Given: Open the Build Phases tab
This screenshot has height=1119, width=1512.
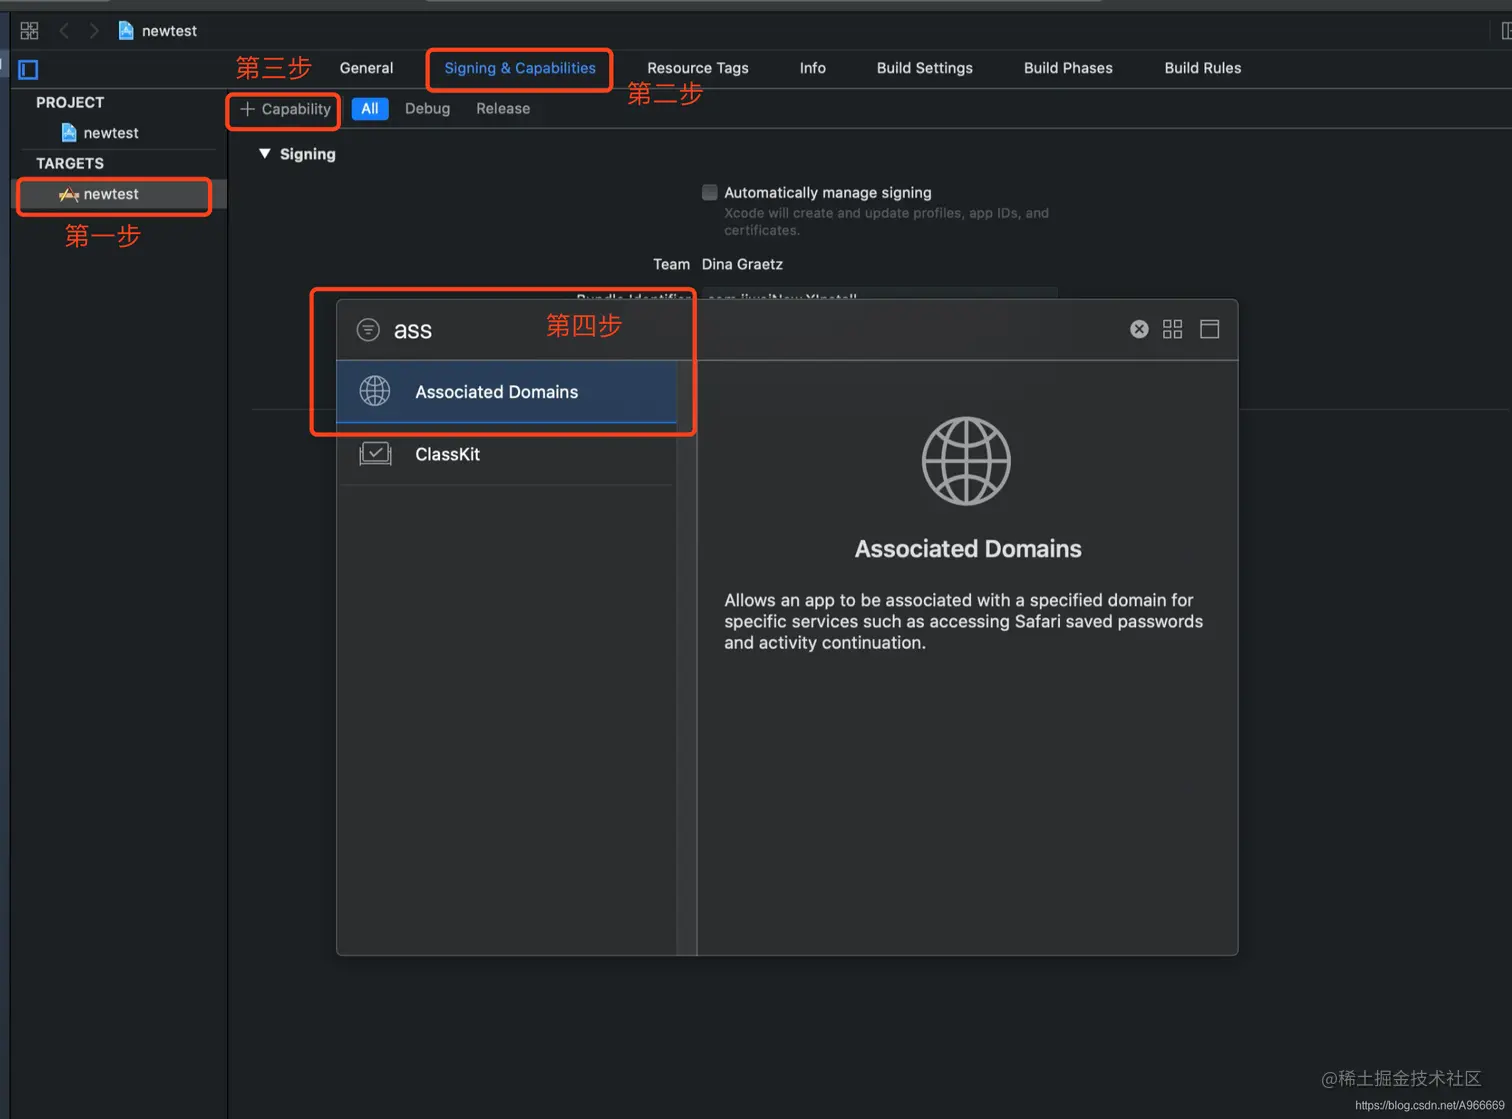Looking at the screenshot, I should tap(1068, 68).
